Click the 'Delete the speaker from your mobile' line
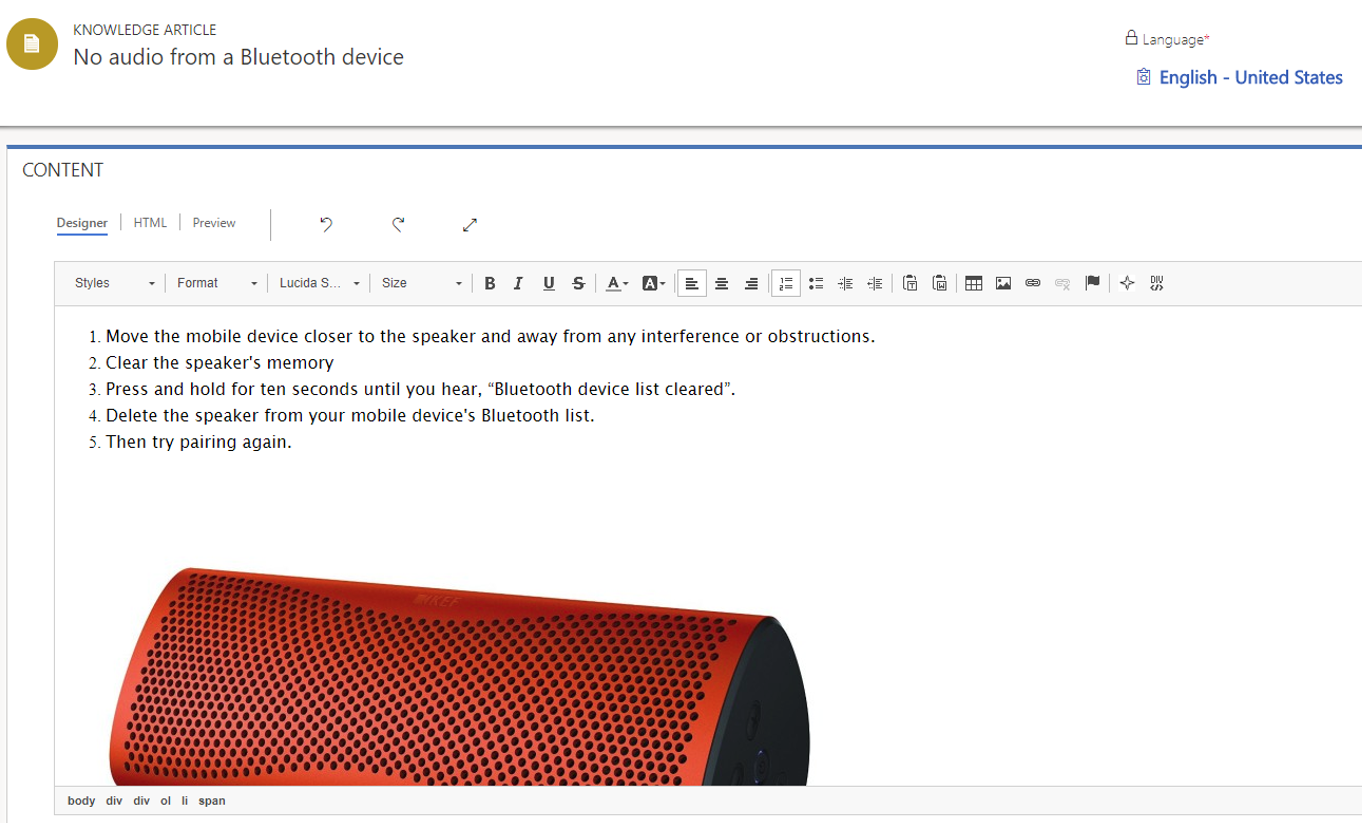The image size is (1362, 823). 350,415
